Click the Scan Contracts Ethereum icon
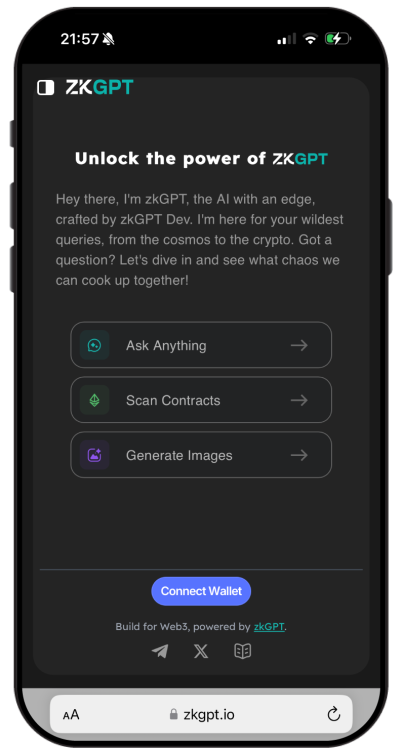400x750 pixels. [95, 400]
